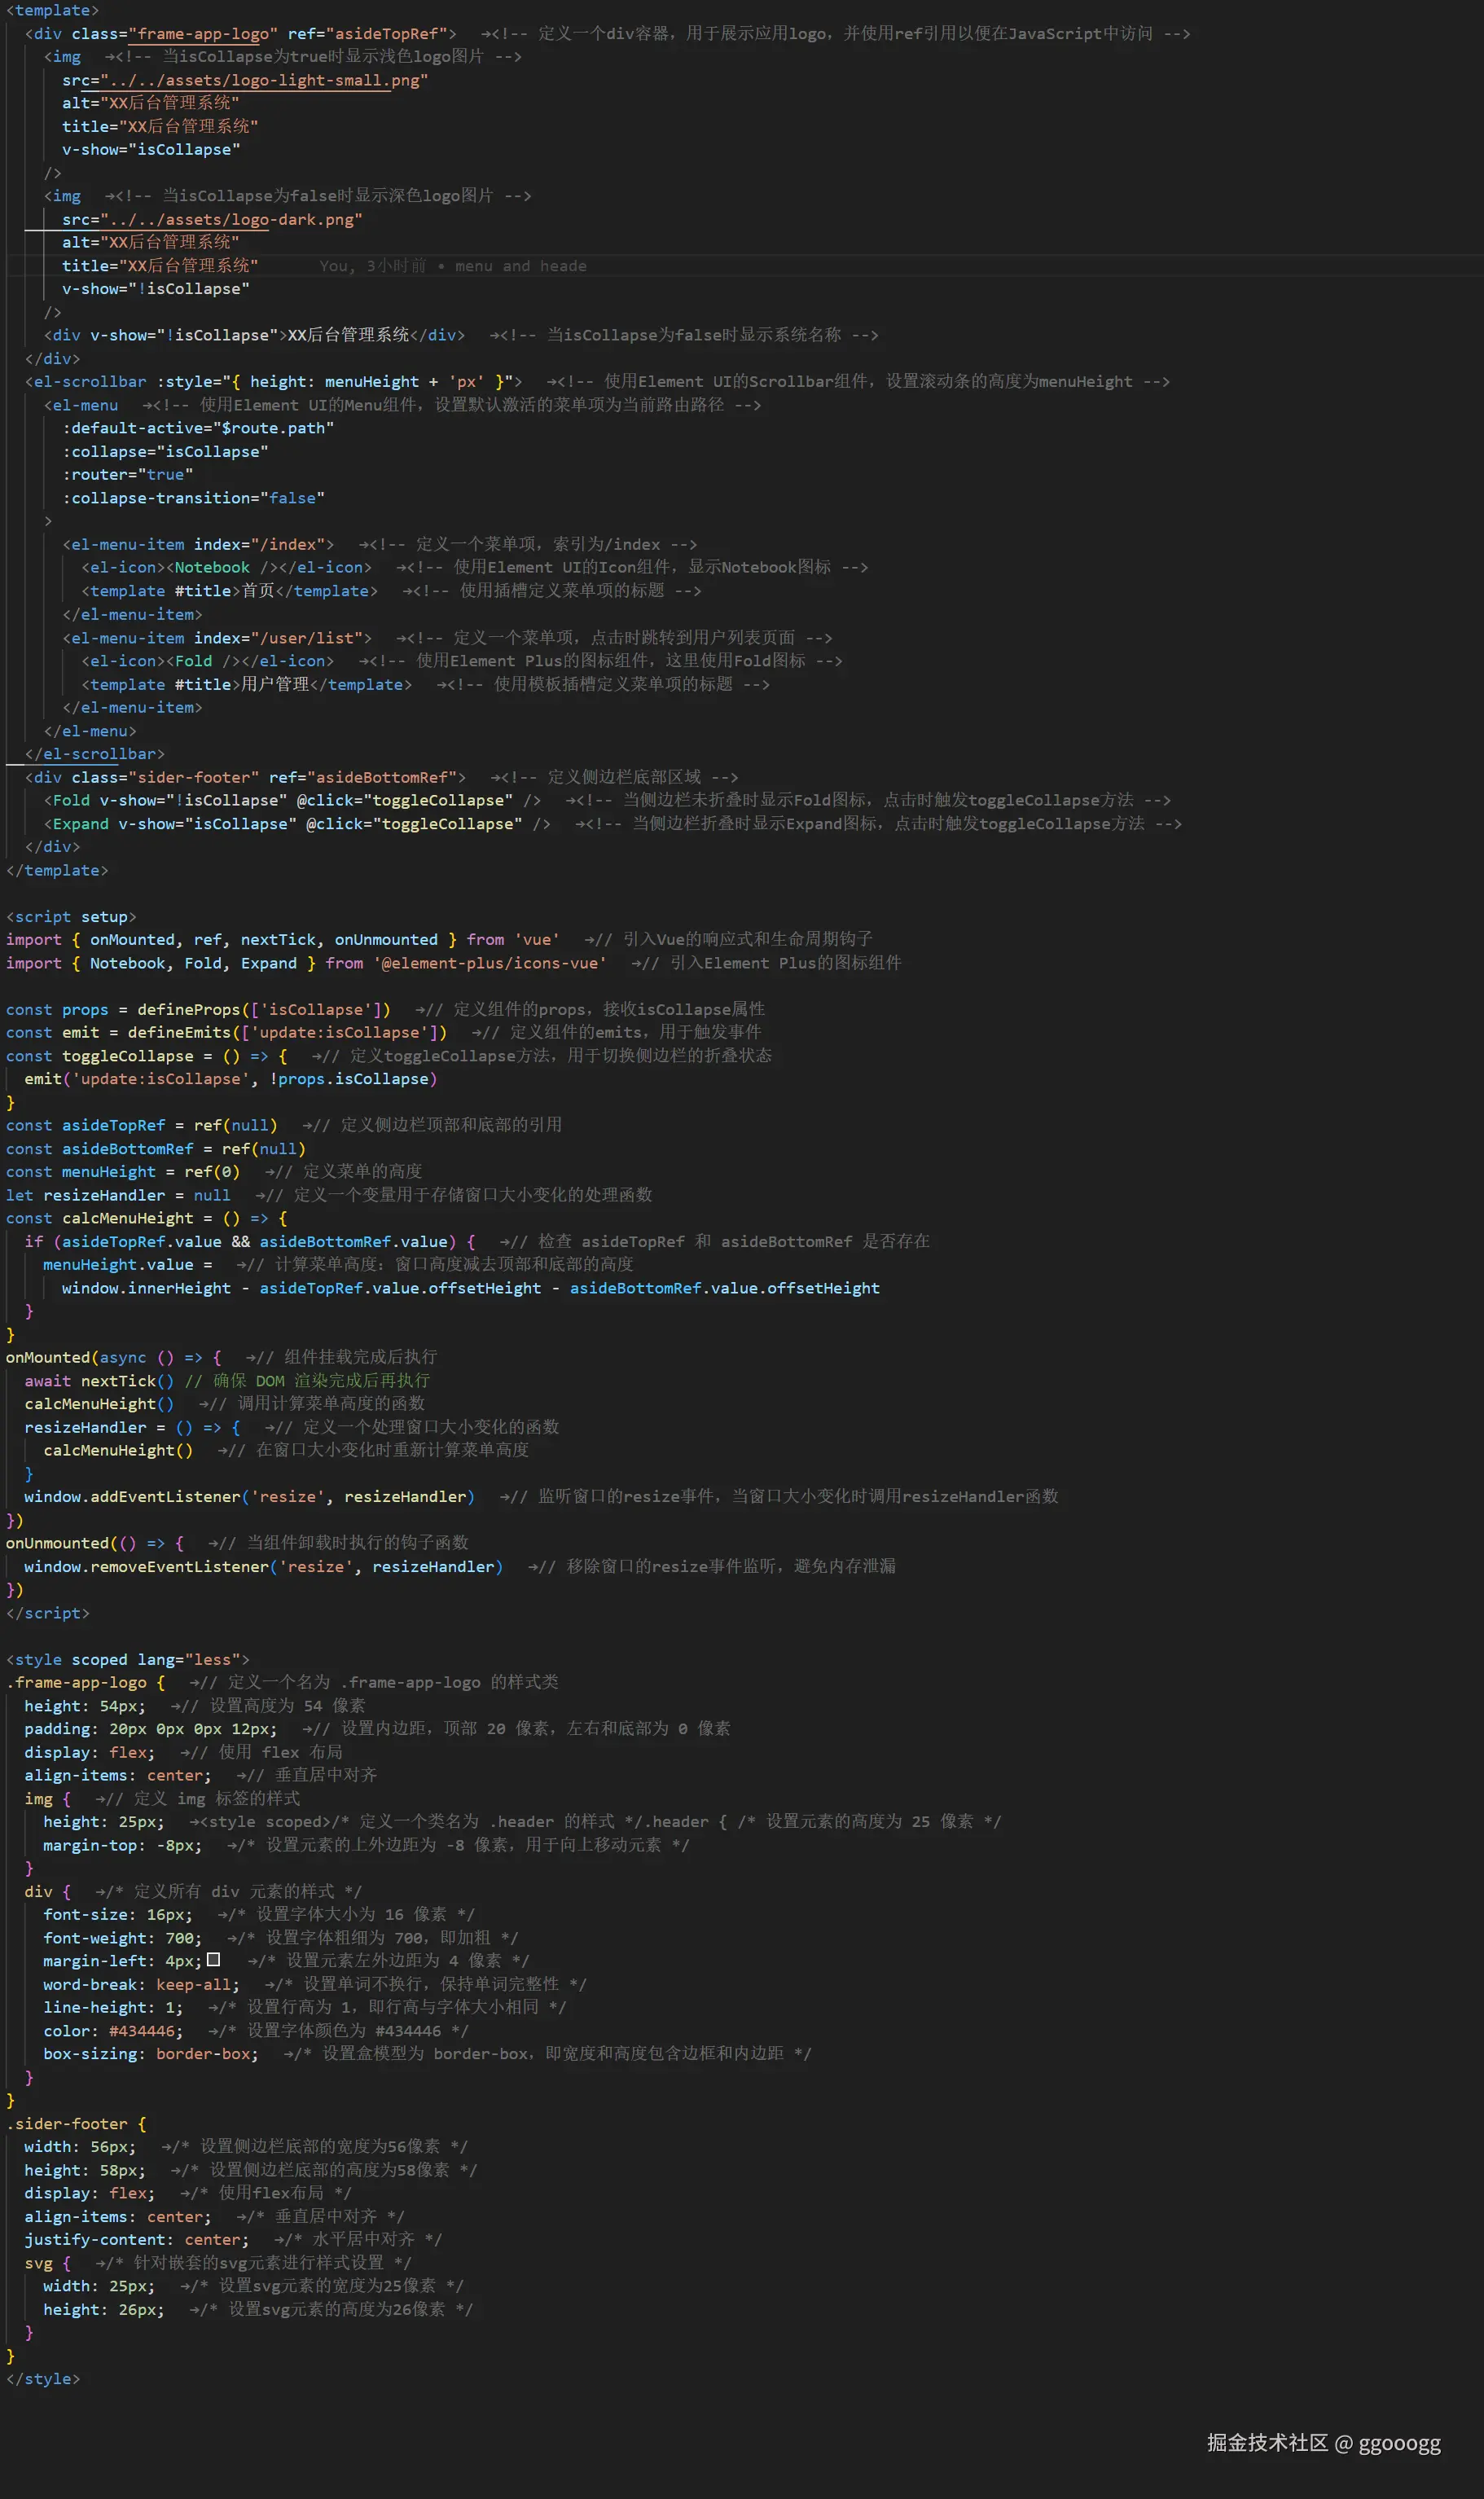Viewport: 1484px width, 2499px height.
Task: Click the await nextTick() line
Action: click(99, 1381)
